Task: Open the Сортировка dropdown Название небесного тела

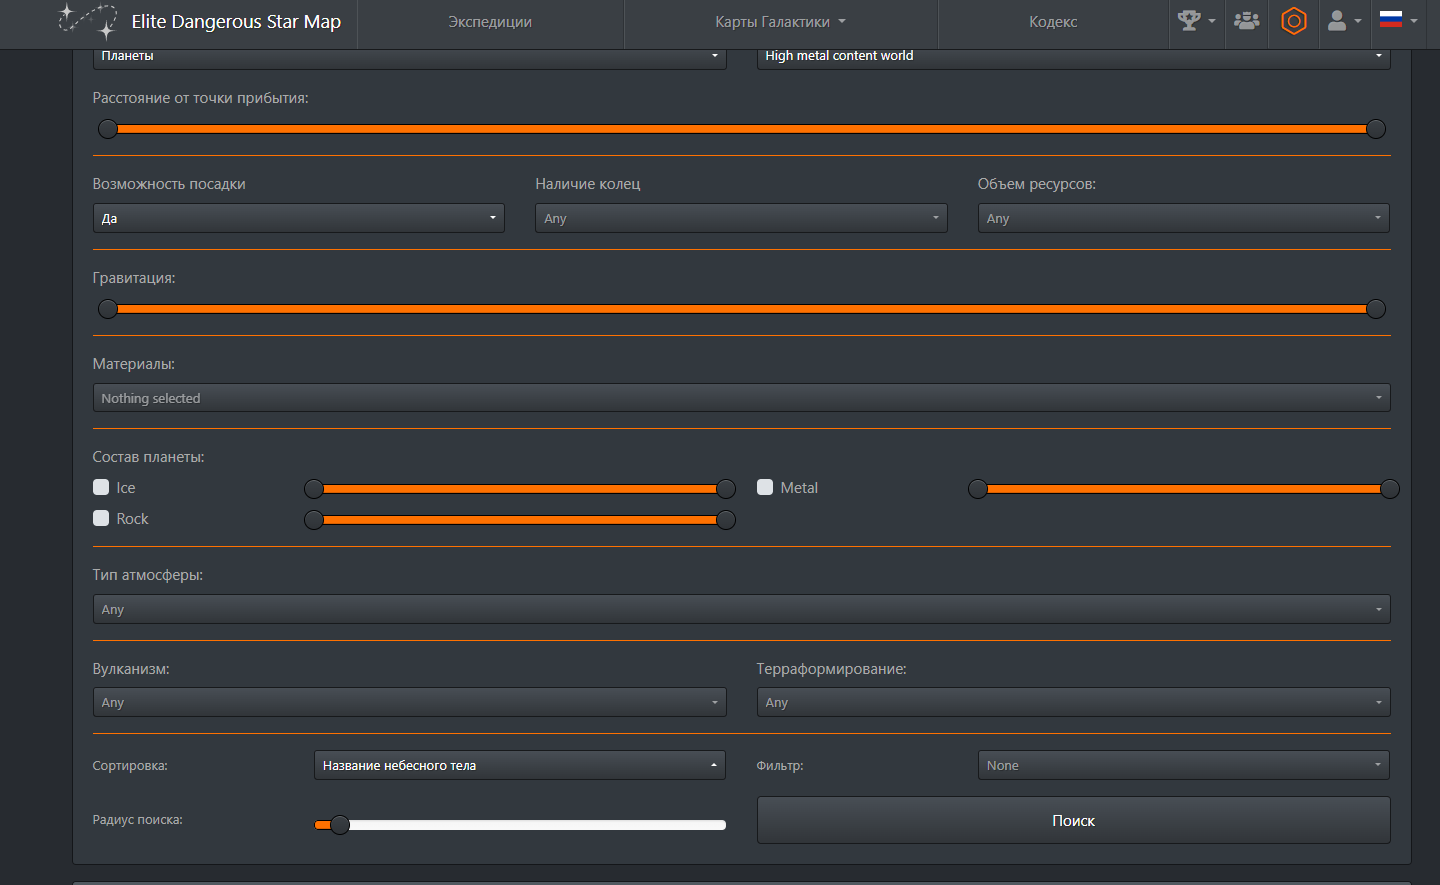Action: click(519, 765)
